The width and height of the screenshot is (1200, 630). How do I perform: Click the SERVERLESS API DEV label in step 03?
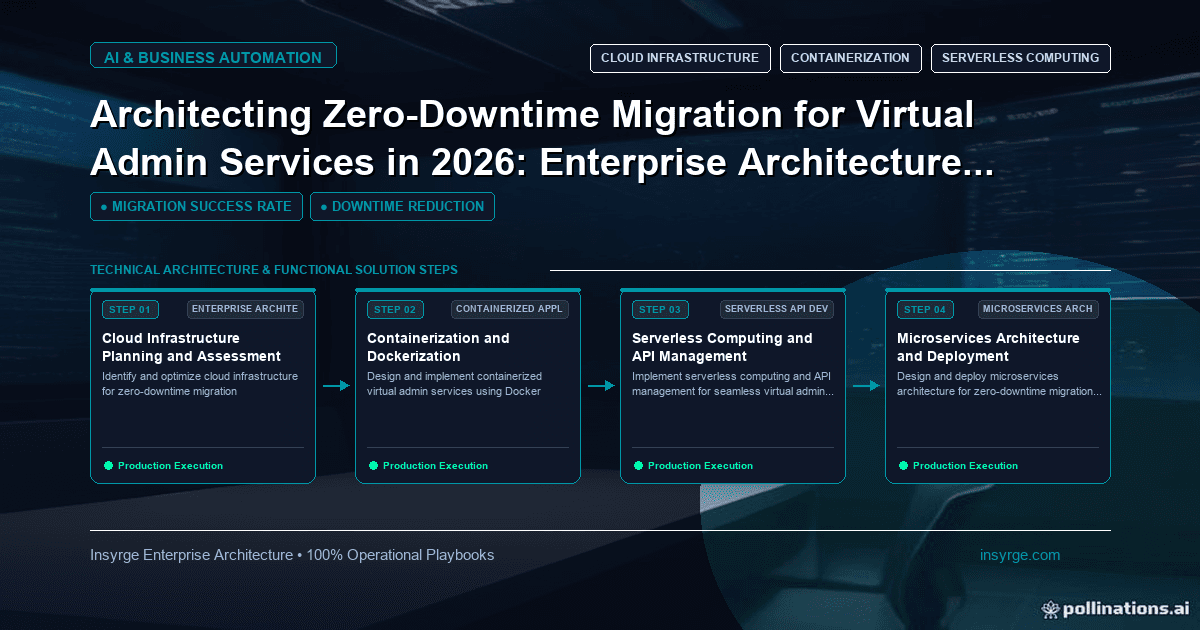point(776,309)
